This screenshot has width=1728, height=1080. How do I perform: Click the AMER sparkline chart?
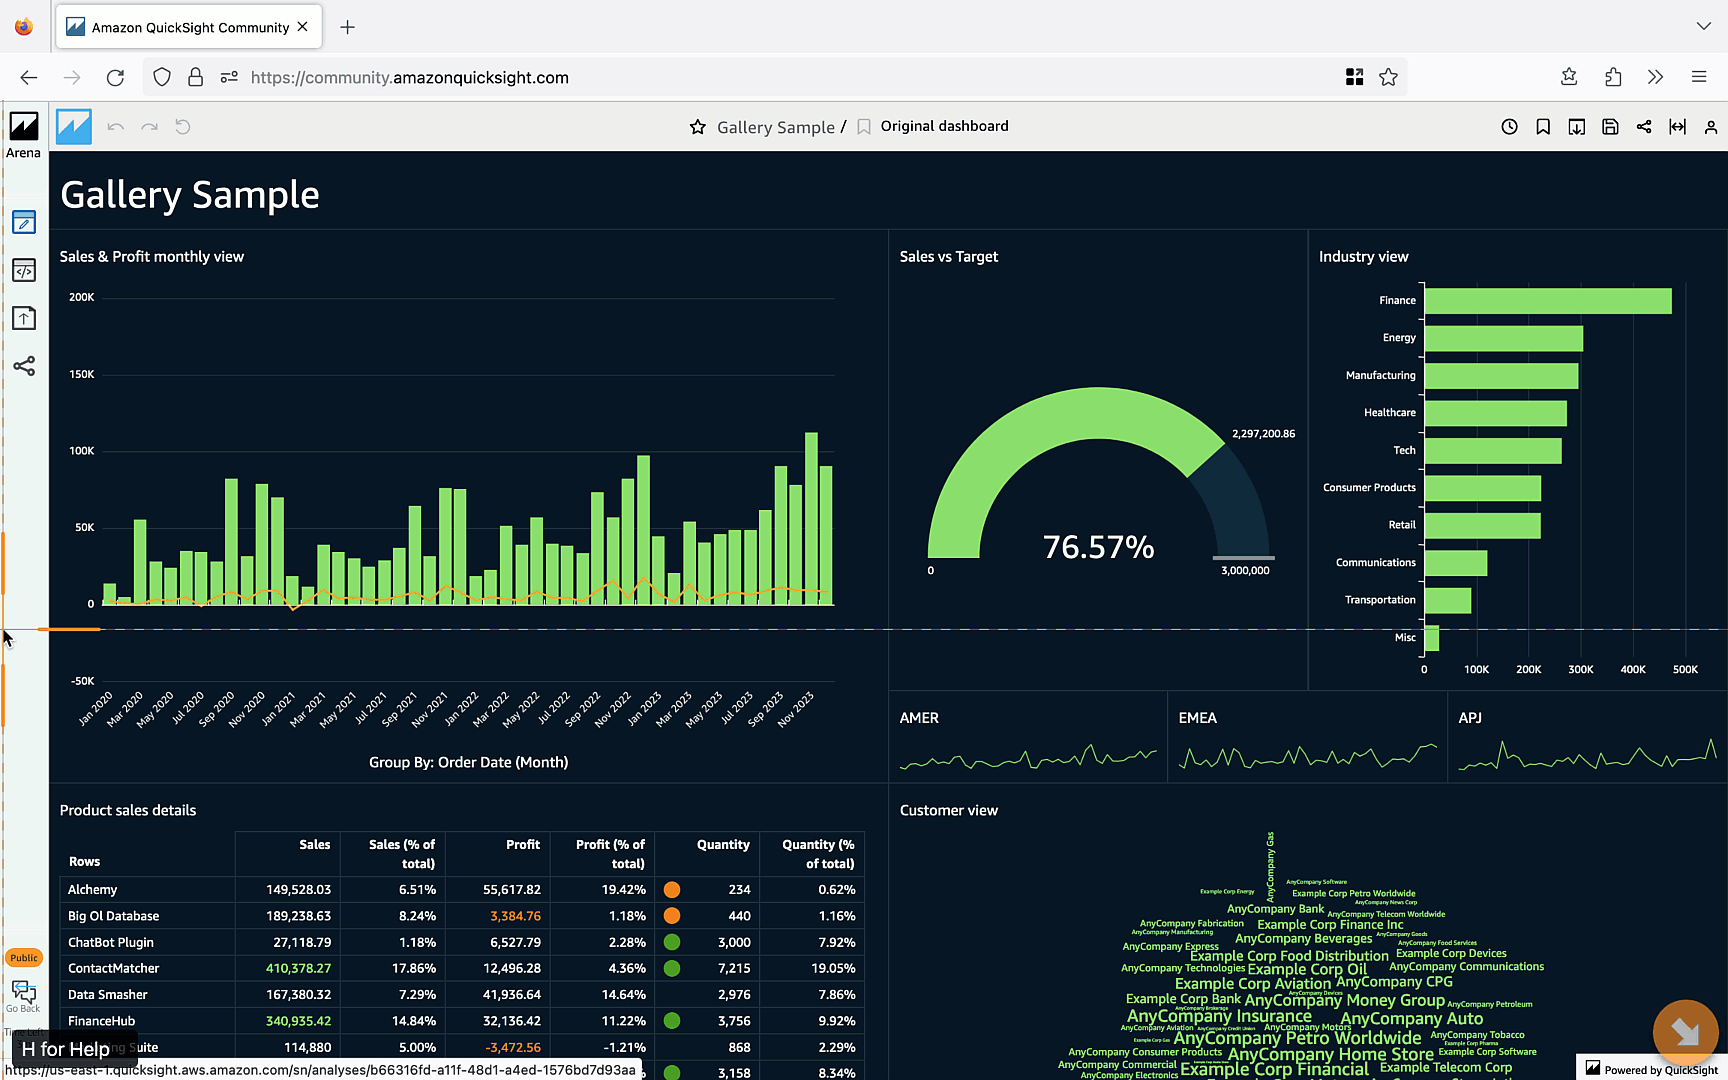pos(1028,756)
